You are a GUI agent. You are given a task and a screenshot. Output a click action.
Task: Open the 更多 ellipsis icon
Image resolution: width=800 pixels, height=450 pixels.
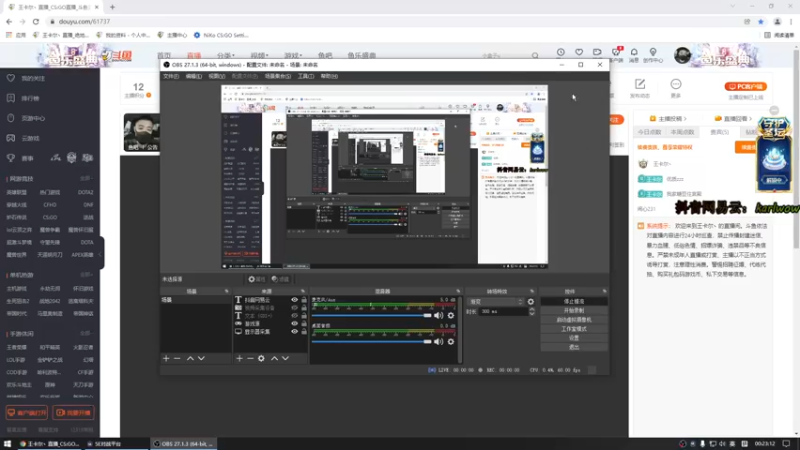676,84
